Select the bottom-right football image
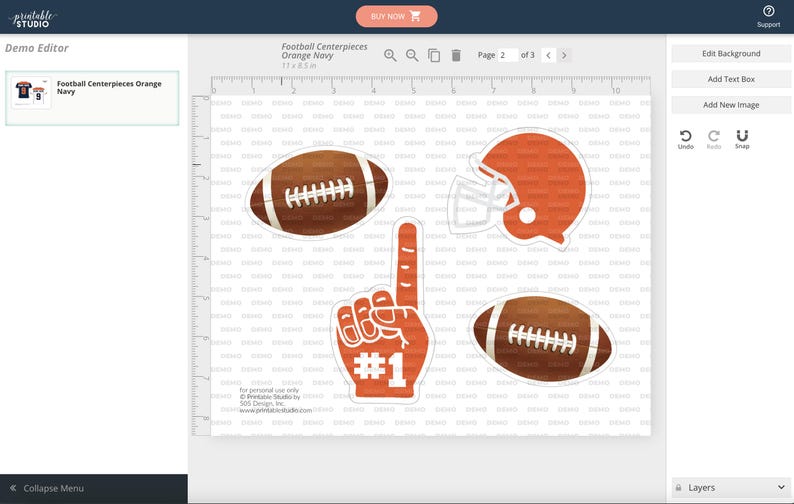794x504 pixels. 542,338
